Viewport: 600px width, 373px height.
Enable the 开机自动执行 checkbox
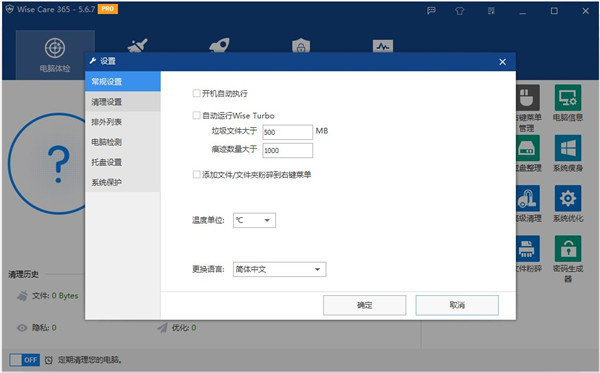click(x=196, y=93)
